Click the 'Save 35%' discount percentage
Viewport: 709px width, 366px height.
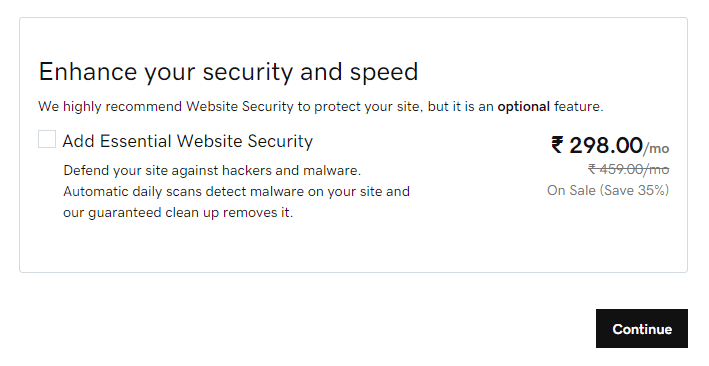634,190
